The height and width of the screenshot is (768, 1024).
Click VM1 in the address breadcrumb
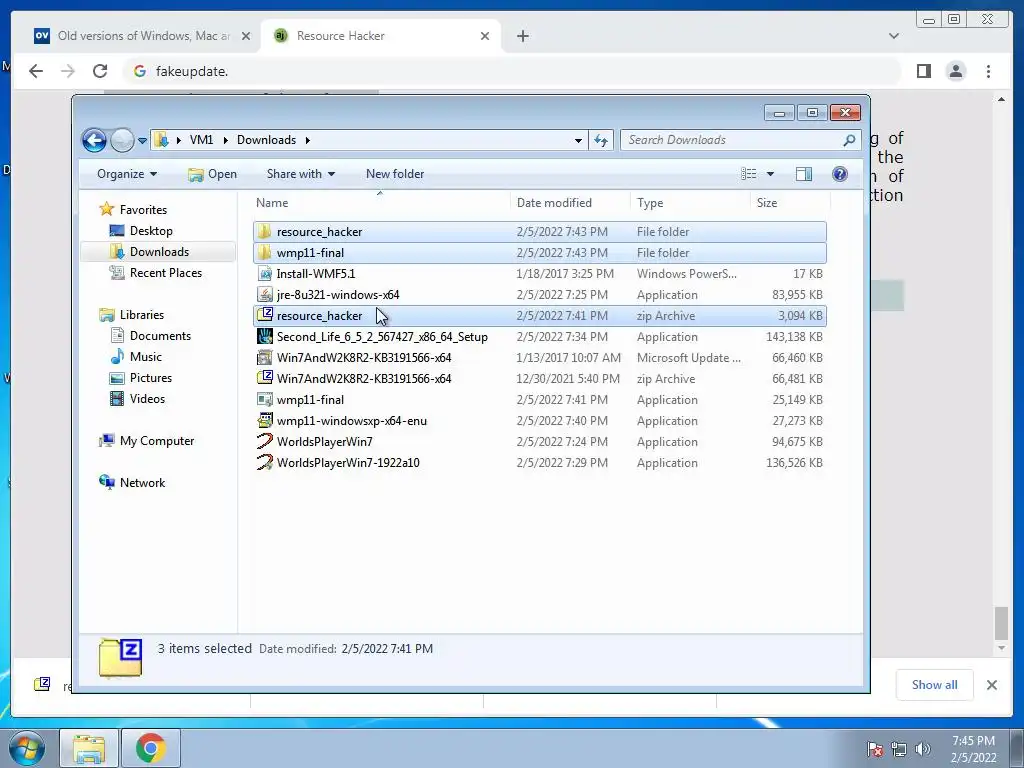tap(201, 140)
